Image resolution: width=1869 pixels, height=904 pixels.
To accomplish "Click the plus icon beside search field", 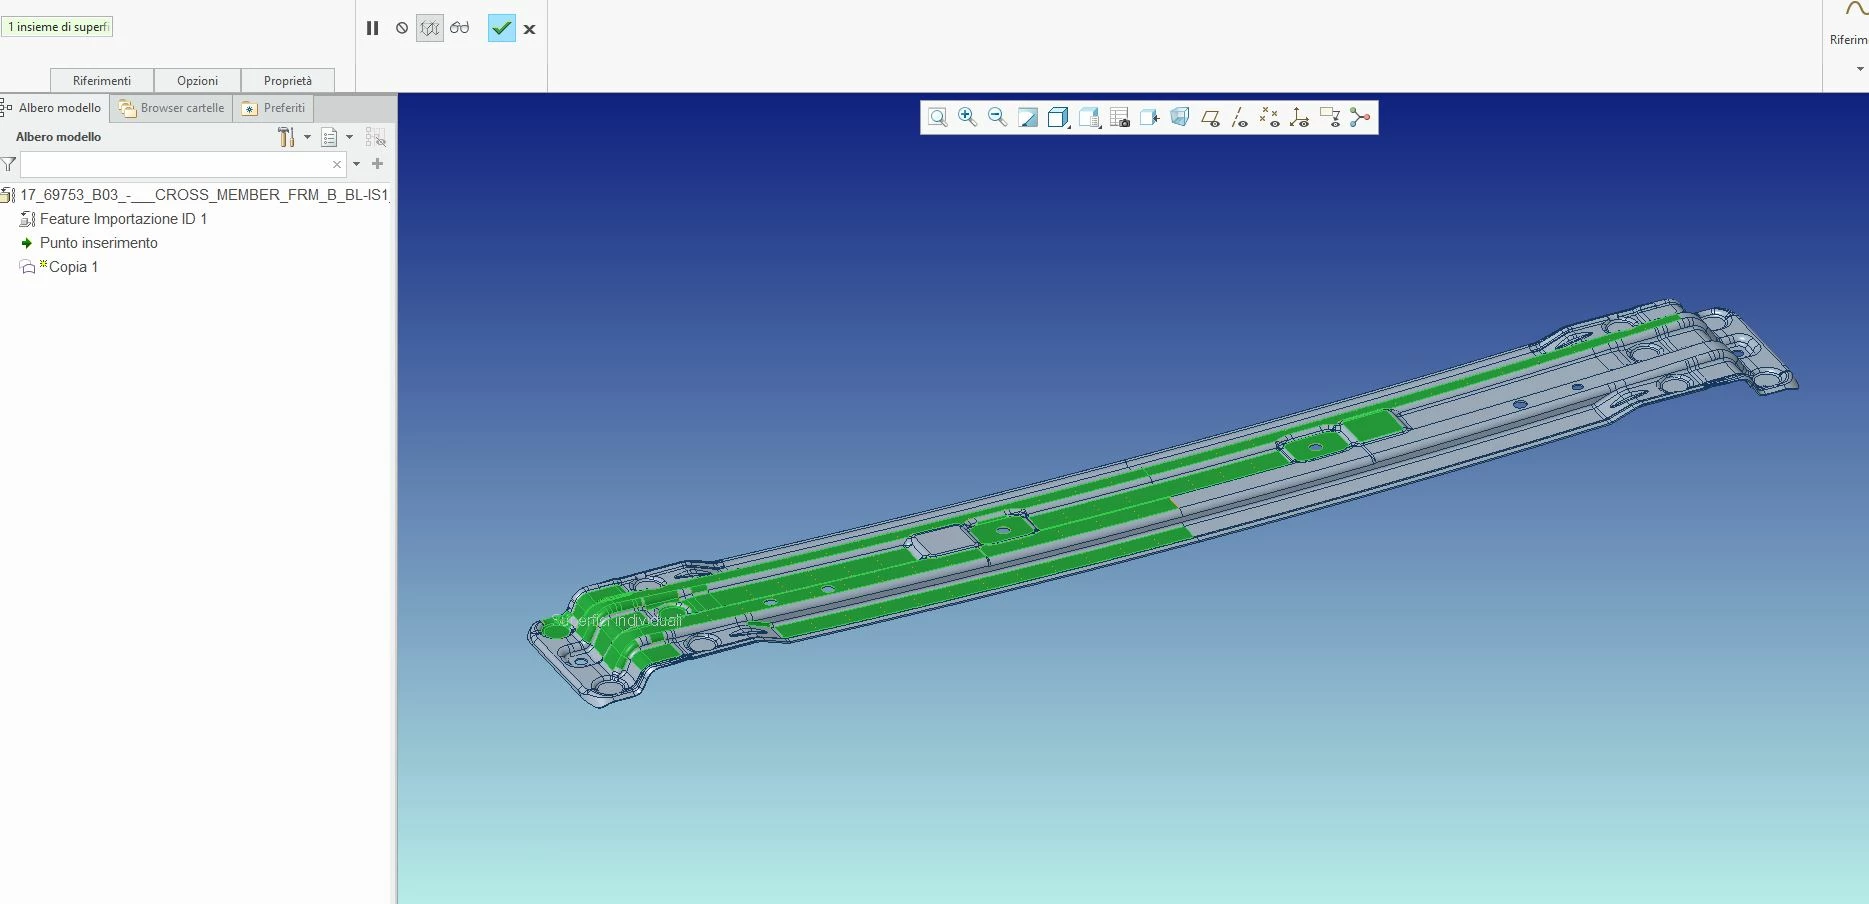I will tap(378, 164).
